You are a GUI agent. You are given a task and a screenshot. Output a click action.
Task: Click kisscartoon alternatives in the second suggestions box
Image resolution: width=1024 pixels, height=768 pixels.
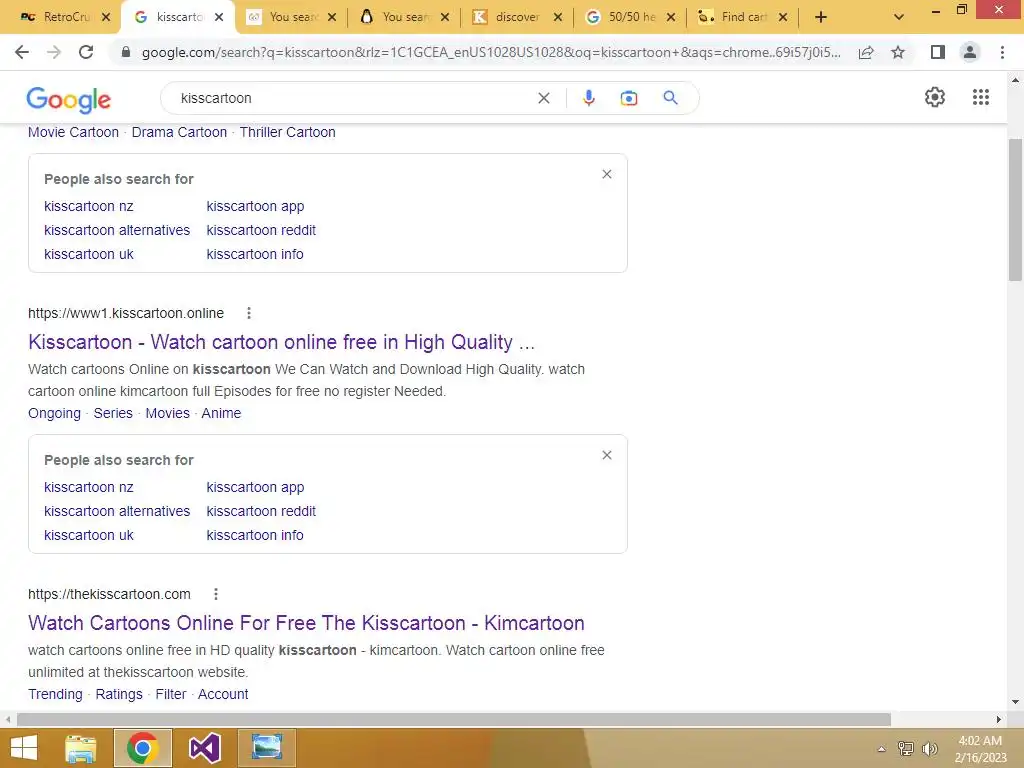(117, 511)
